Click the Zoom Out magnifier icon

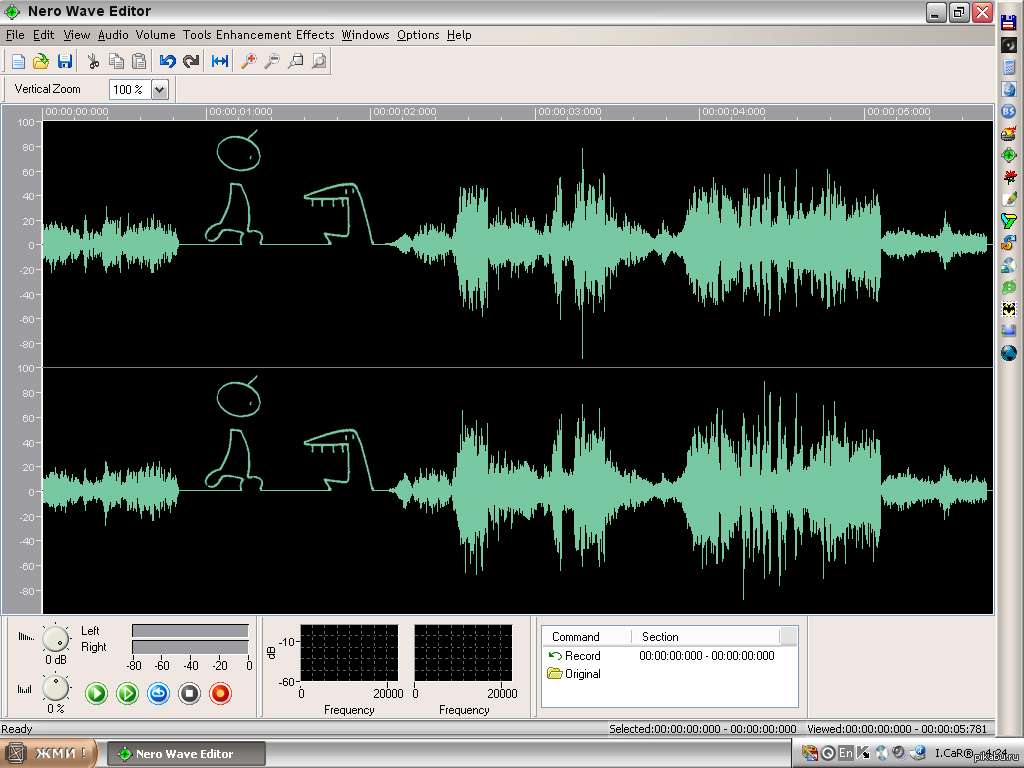click(x=271, y=61)
